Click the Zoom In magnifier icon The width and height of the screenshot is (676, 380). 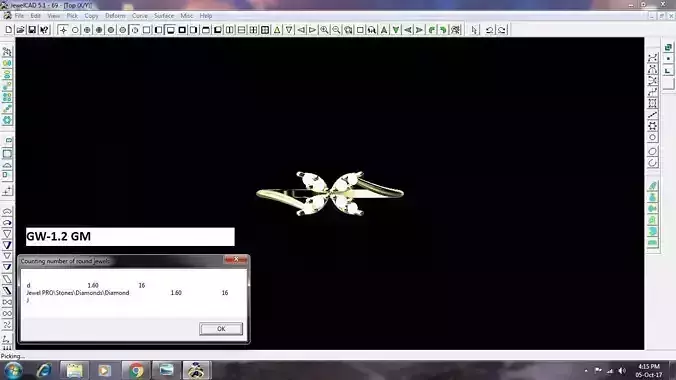[324, 30]
